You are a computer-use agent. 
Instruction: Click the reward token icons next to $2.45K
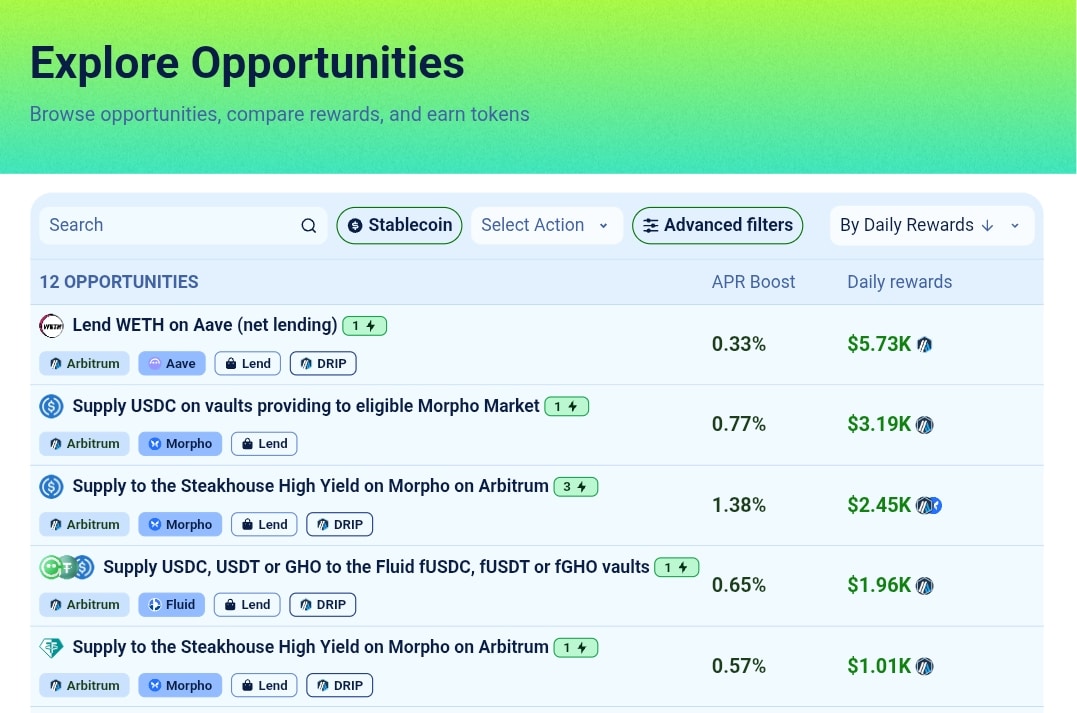click(929, 506)
